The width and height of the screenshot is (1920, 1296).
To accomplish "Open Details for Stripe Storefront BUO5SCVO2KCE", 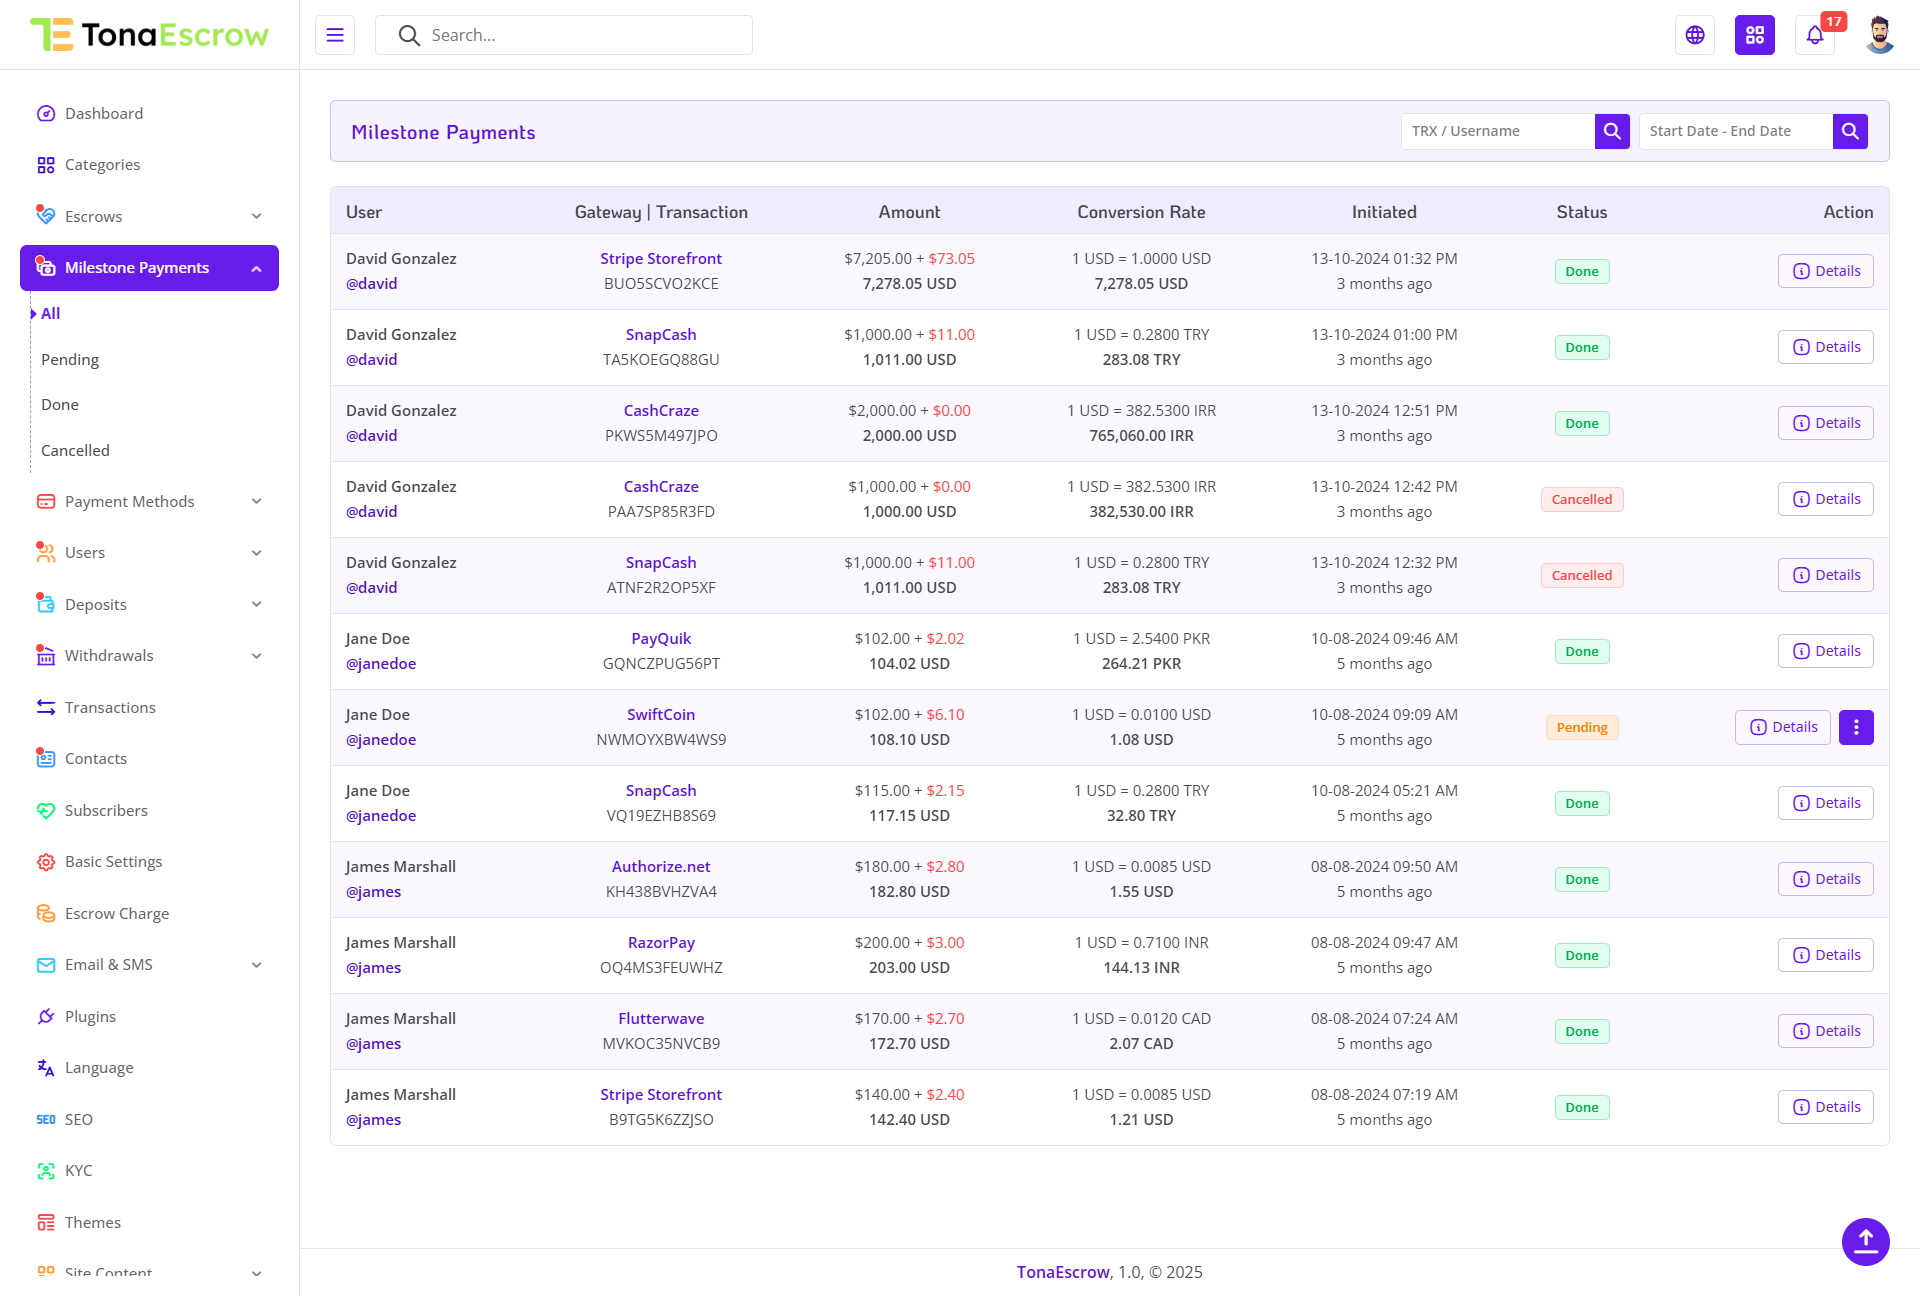I will (1825, 271).
